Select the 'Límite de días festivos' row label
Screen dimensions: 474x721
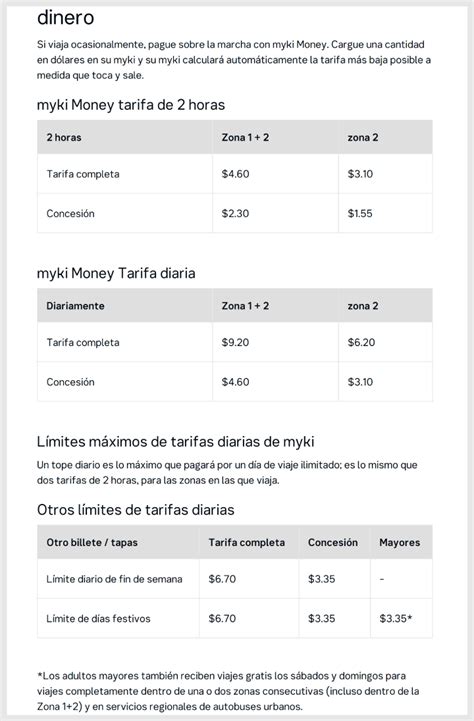click(x=98, y=618)
